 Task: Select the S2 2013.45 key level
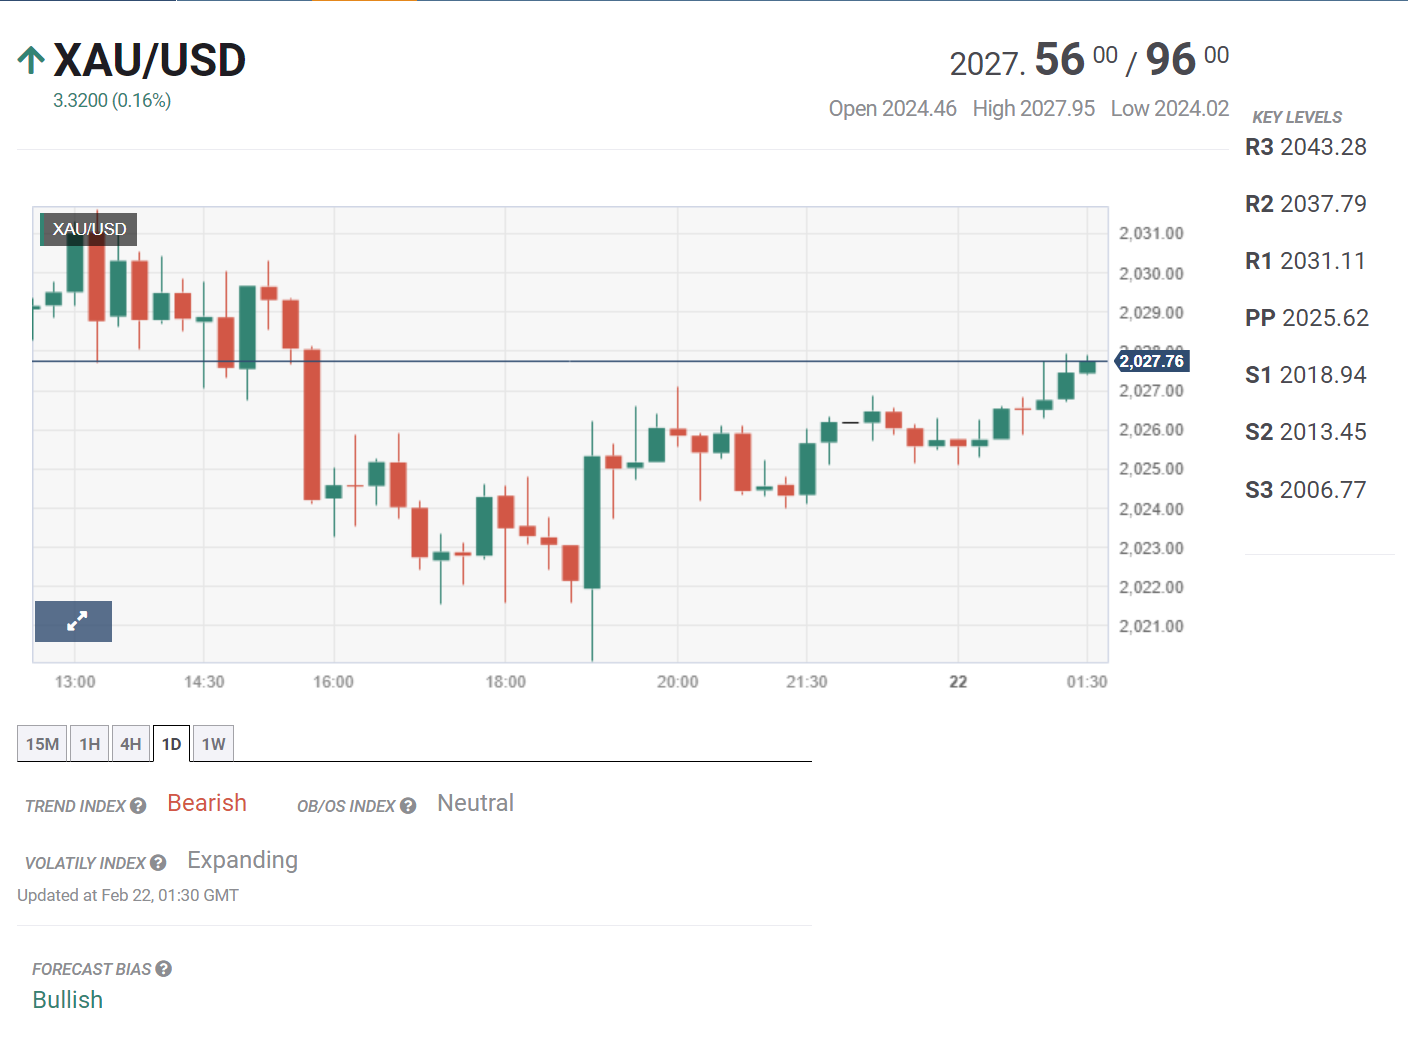point(1306,432)
